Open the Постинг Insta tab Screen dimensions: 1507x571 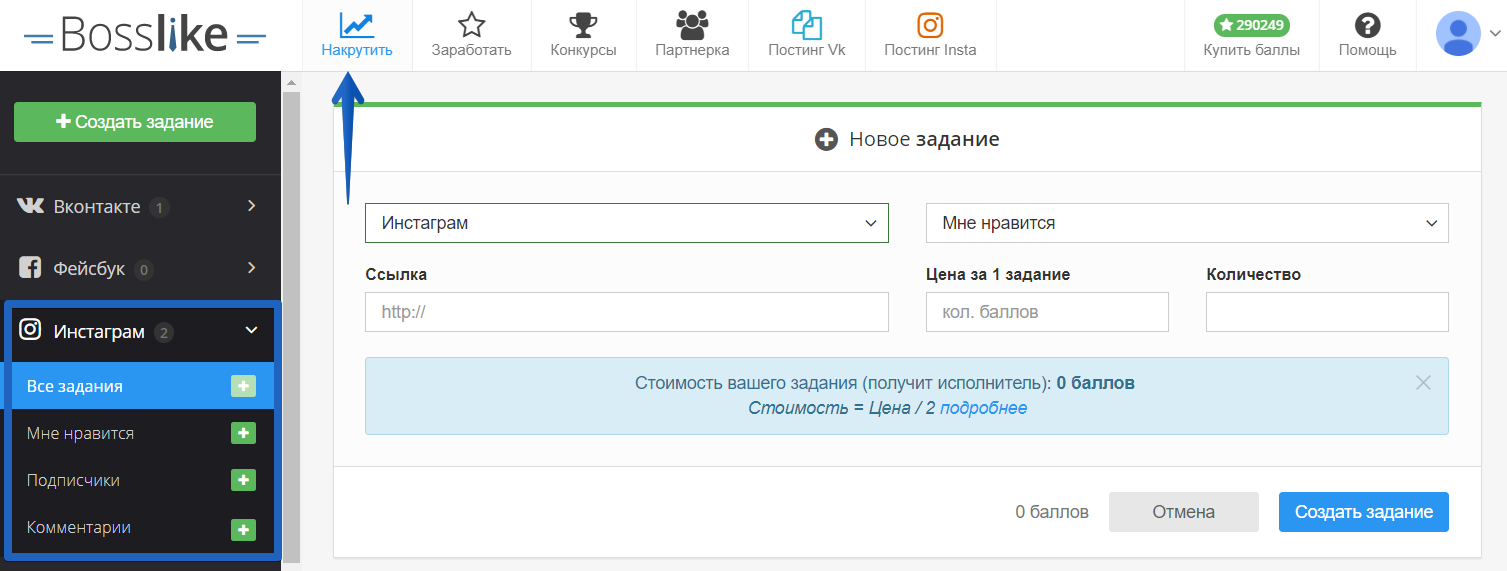tap(930, 36)
